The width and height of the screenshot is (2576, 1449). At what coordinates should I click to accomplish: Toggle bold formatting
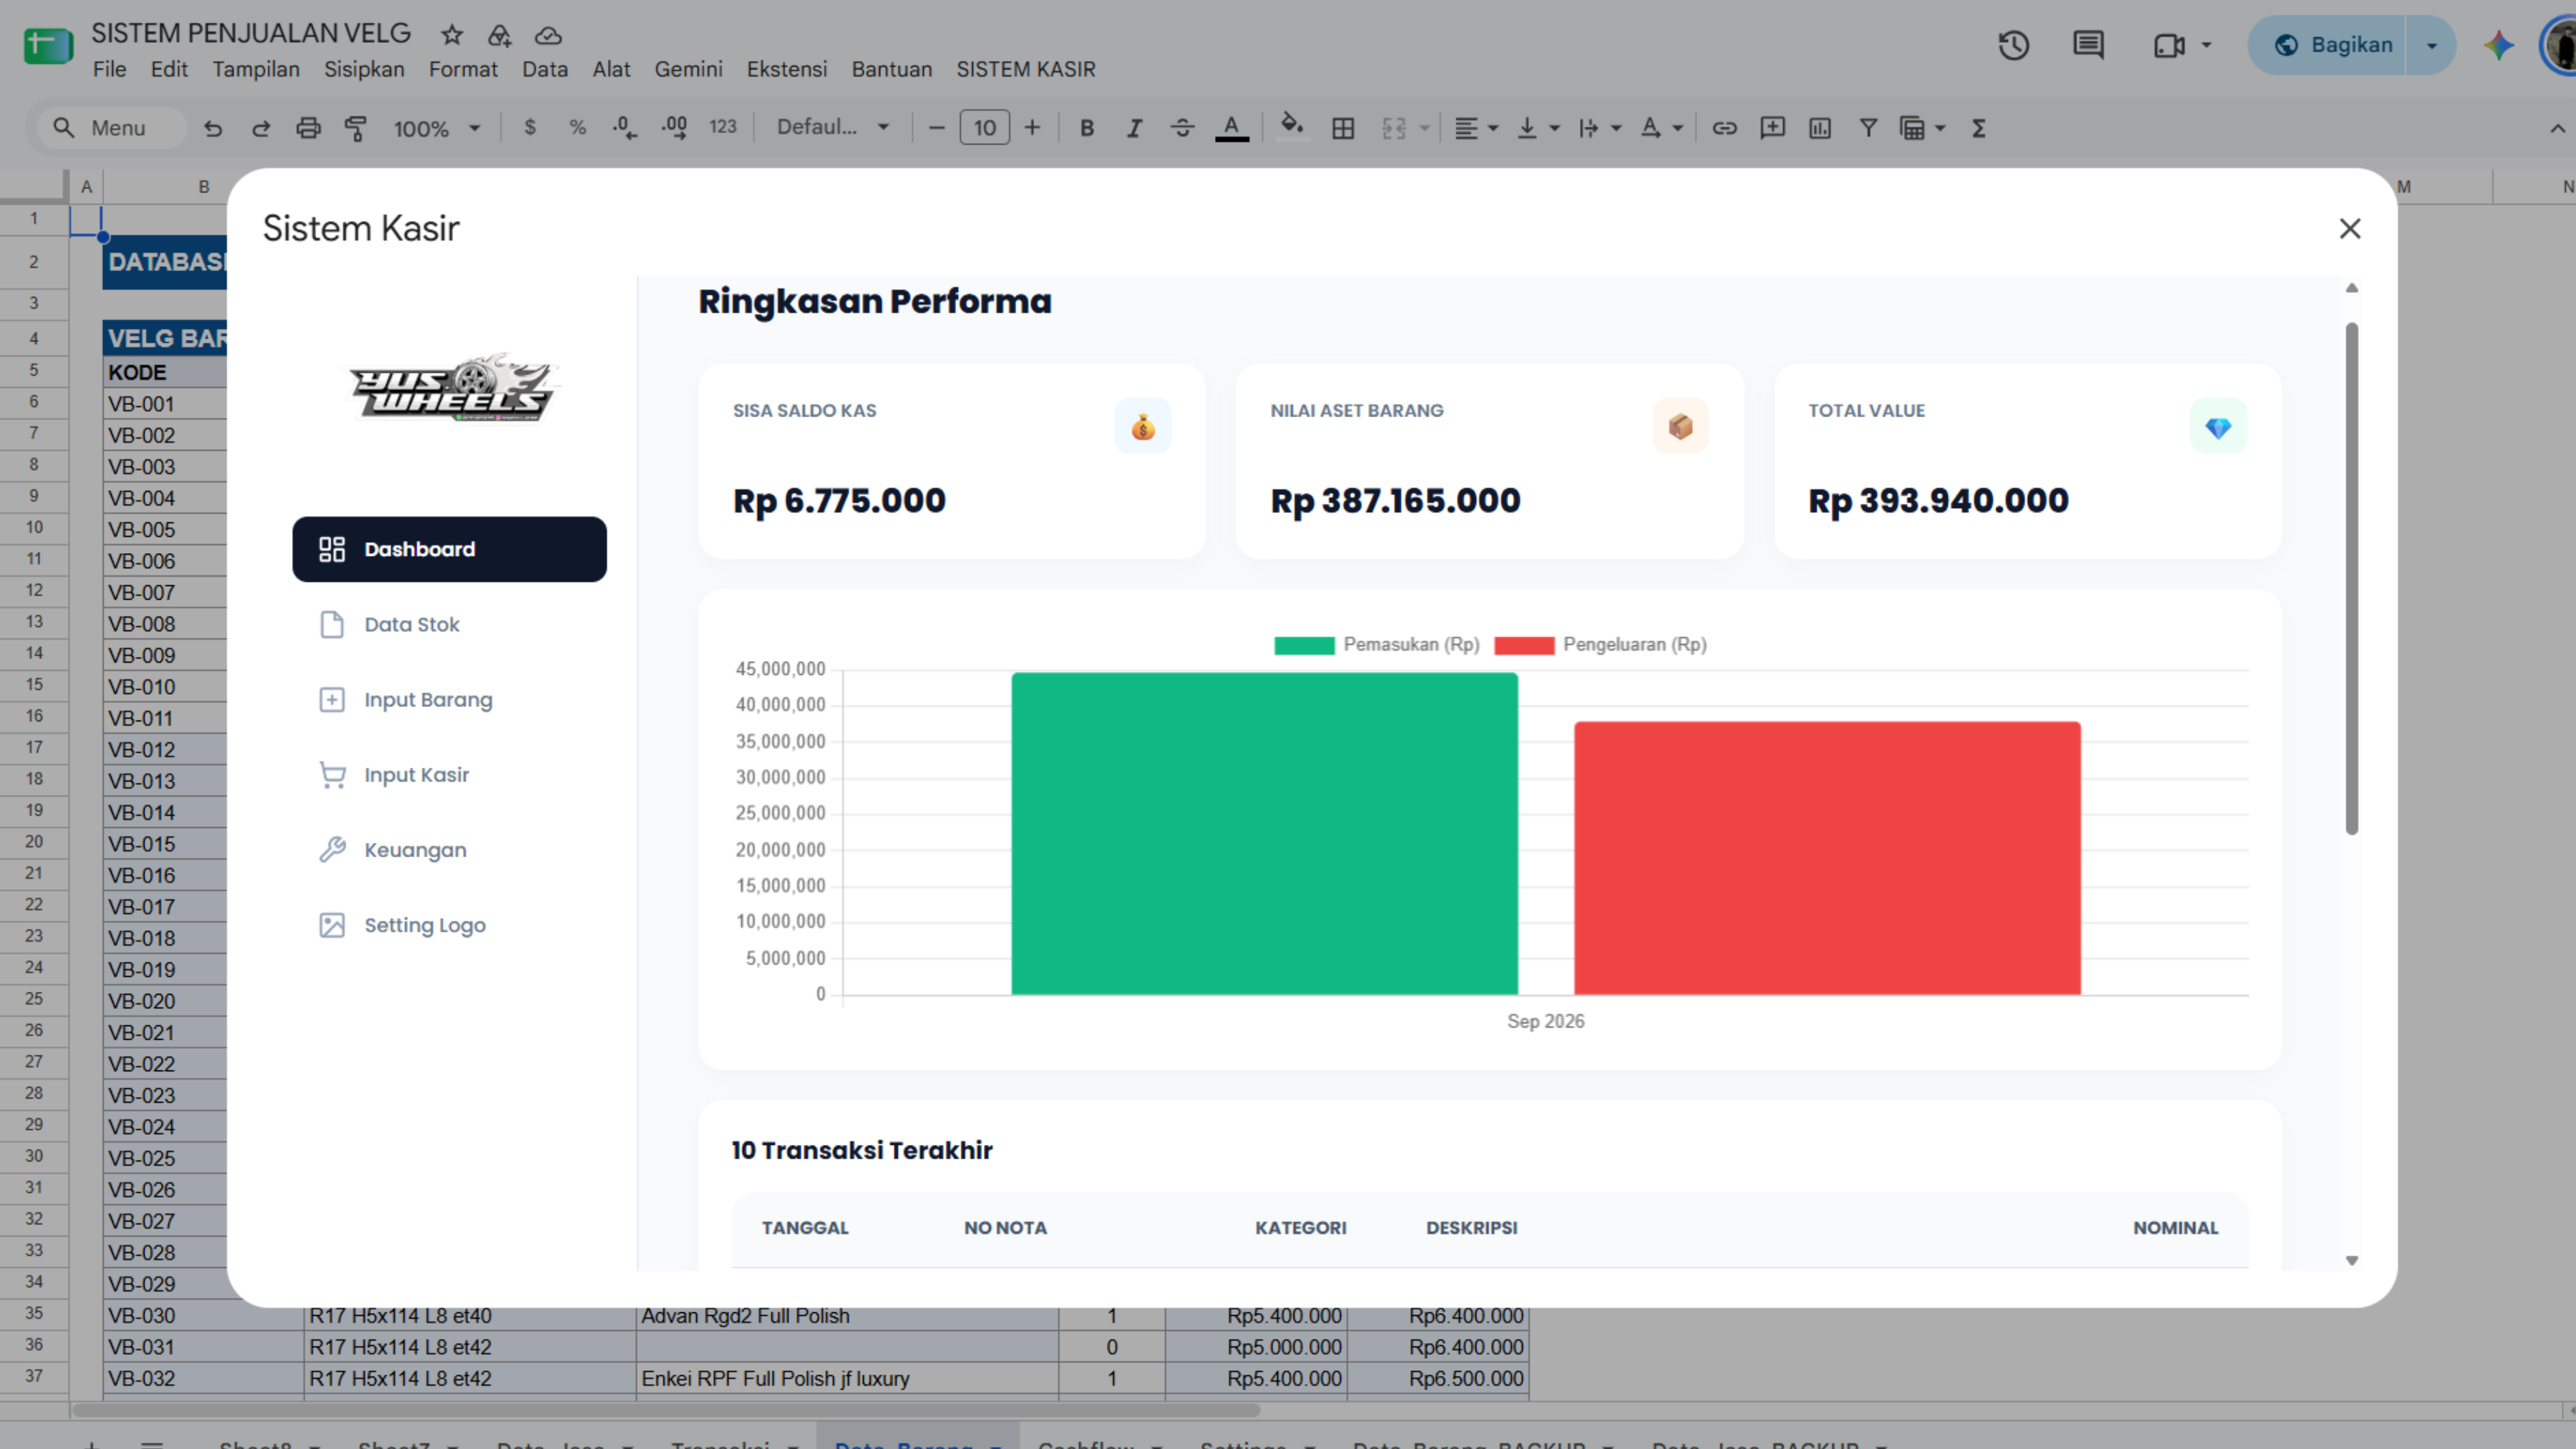click(1087, 128)
